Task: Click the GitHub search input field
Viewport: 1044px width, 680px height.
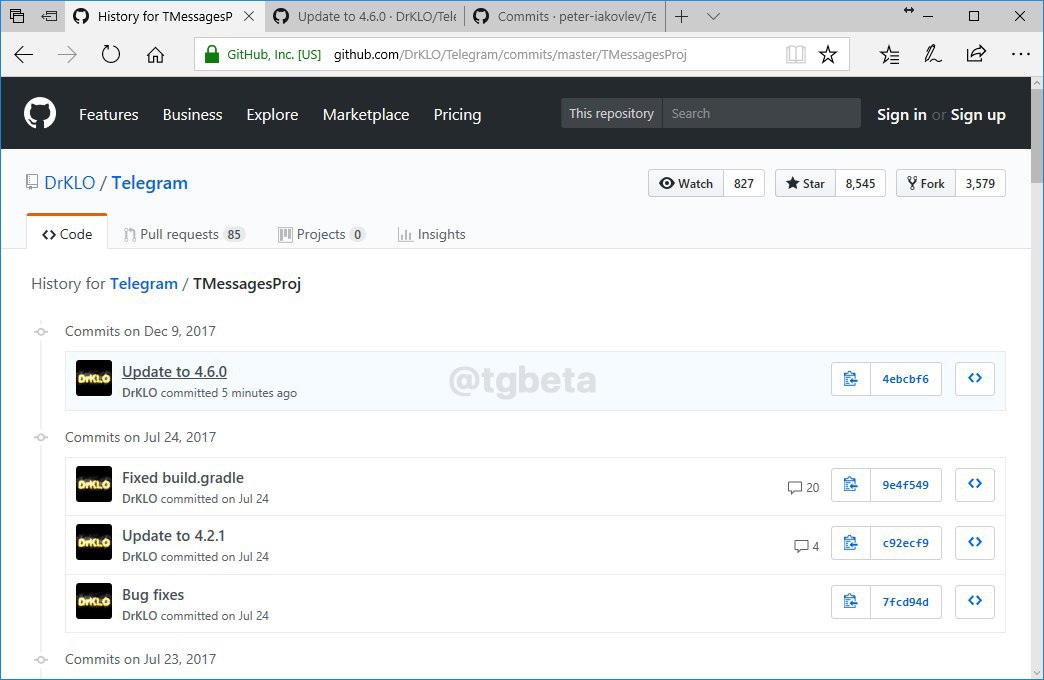Action: [x=760, y=114]
